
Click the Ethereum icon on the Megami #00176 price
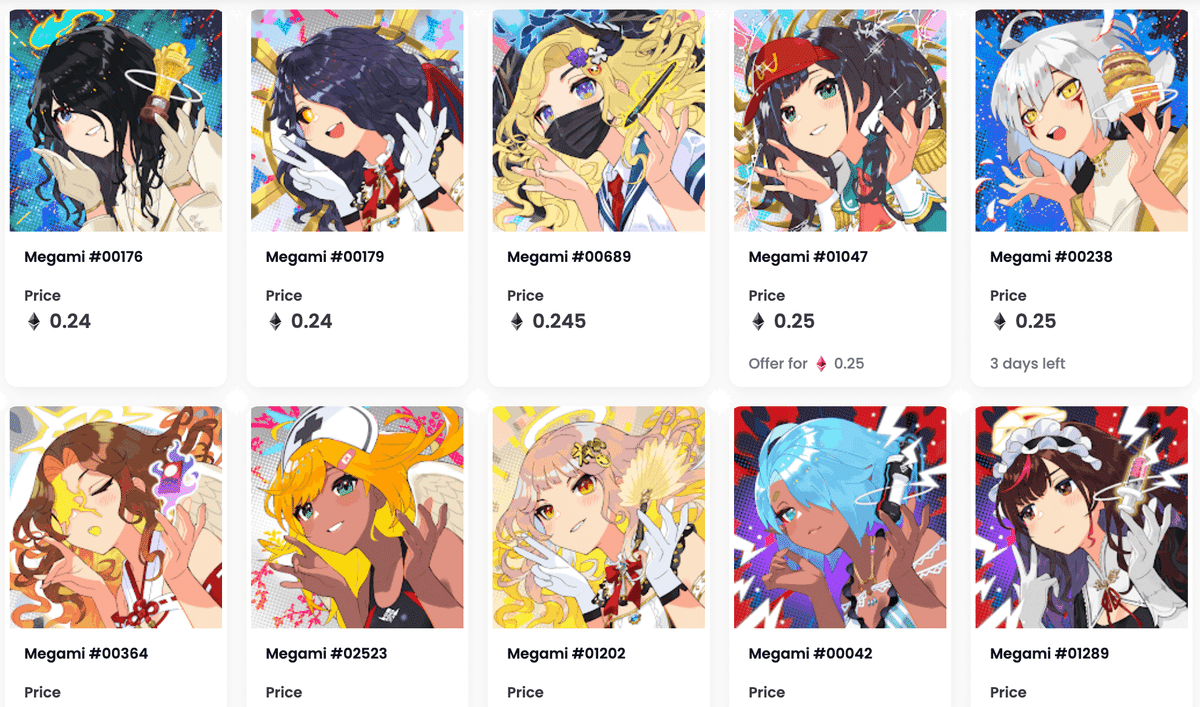coord(34,322)
